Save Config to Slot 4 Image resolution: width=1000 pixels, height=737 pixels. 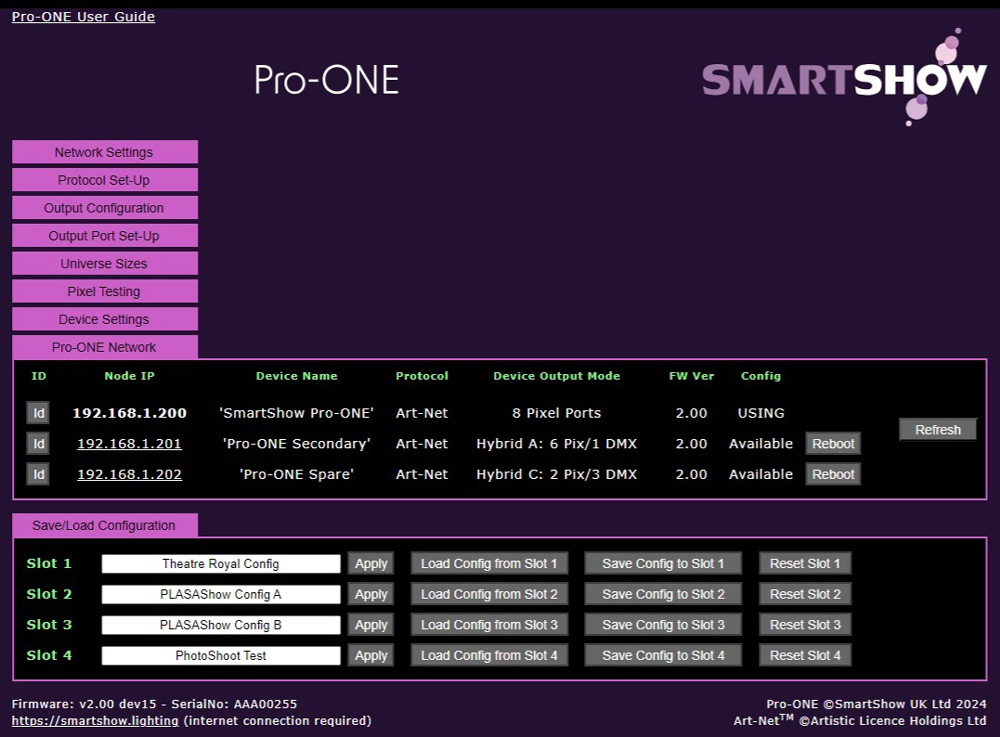pos(663,656)
